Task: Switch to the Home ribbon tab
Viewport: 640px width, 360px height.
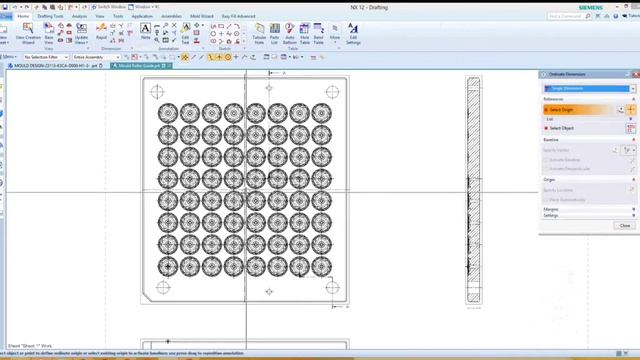Action: point(23,16)
